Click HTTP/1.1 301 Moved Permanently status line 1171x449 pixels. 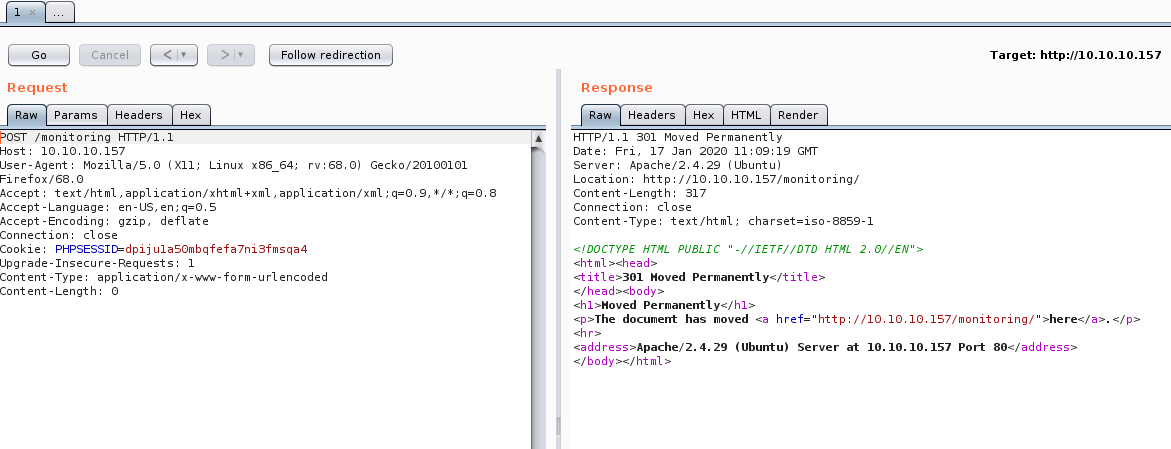click(x=677, y=137)
